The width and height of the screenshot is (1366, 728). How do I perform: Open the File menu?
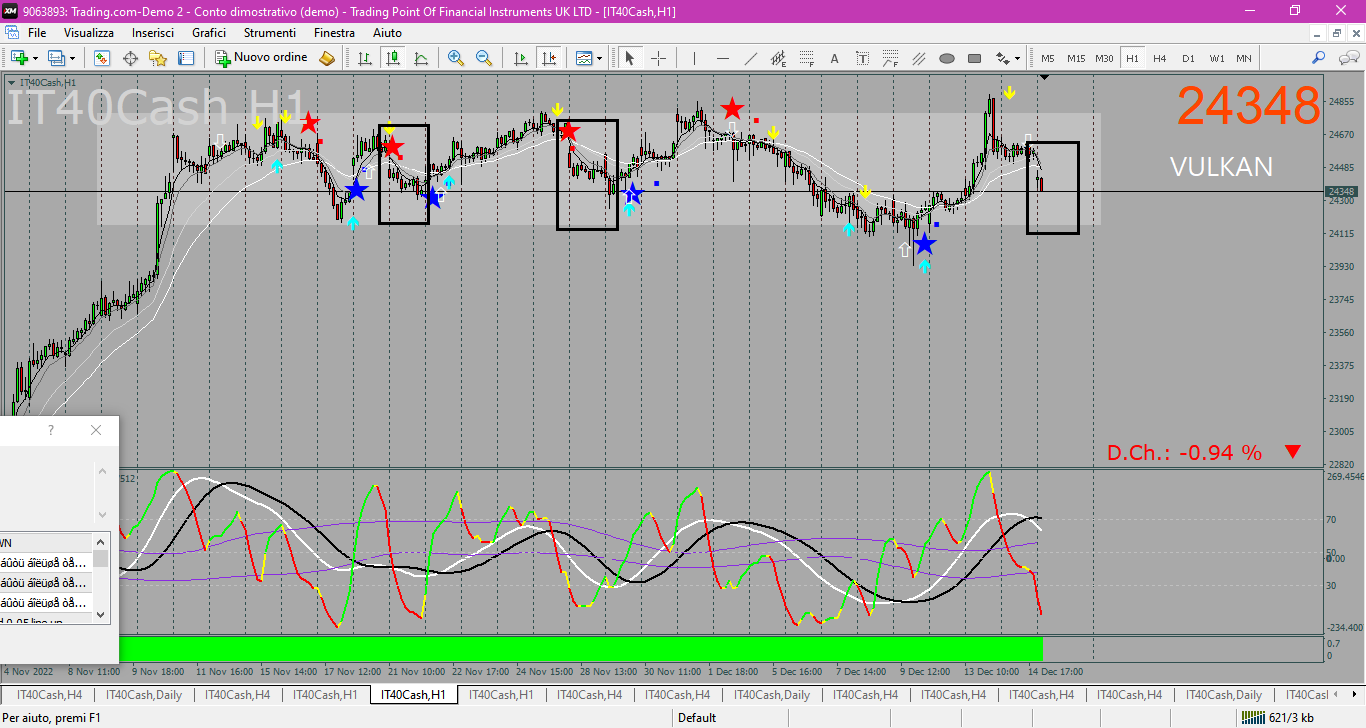pos(37,33)
